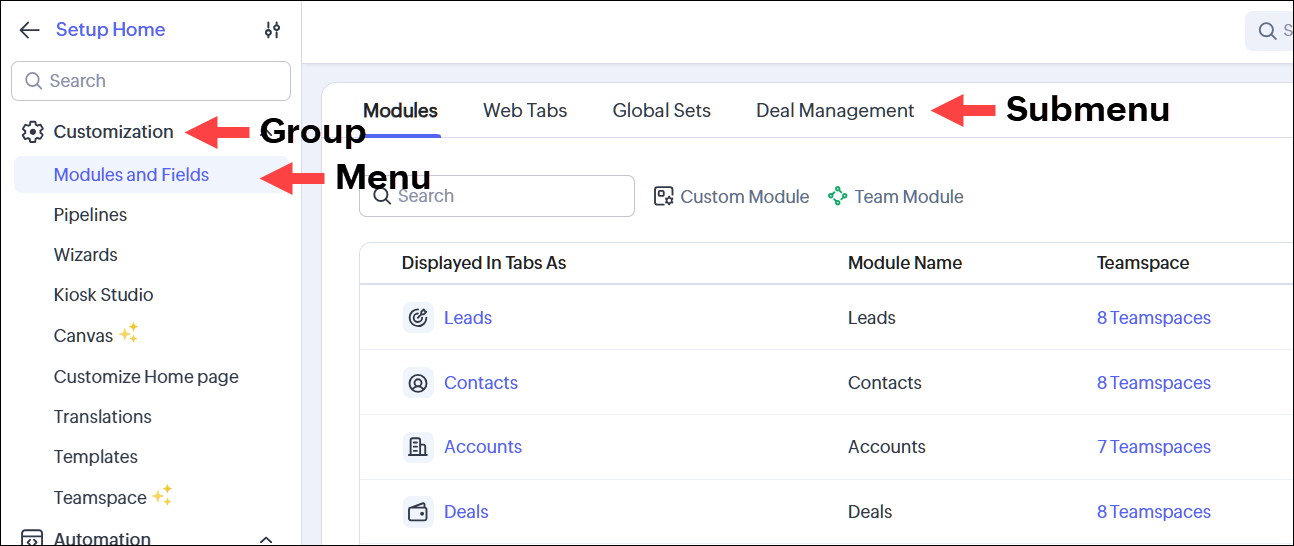The image size is (1294, 546).
Task: Click the Automation group icon
Action: (32, 539)
